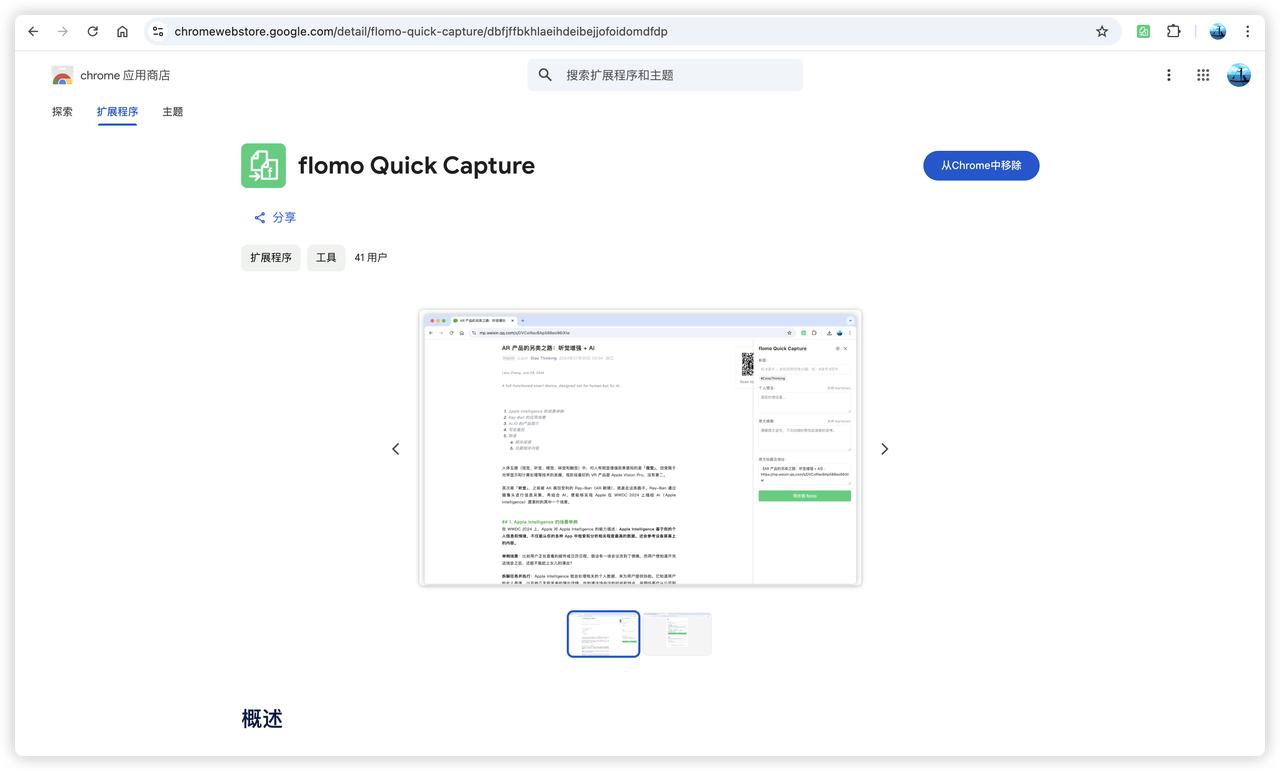Click the 分享 share link
The image size is (1280, 771).
[275, 218]
